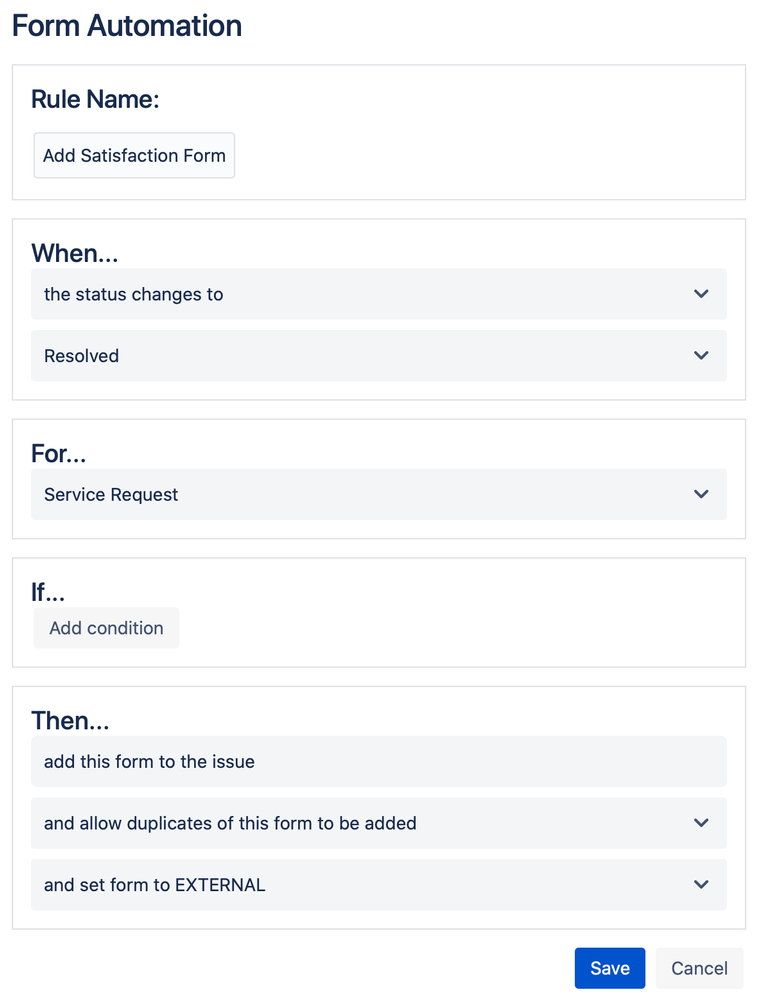The height and width of the screenshot is (999, 758).
Task: Save the form automation rule
Action: 609,967
